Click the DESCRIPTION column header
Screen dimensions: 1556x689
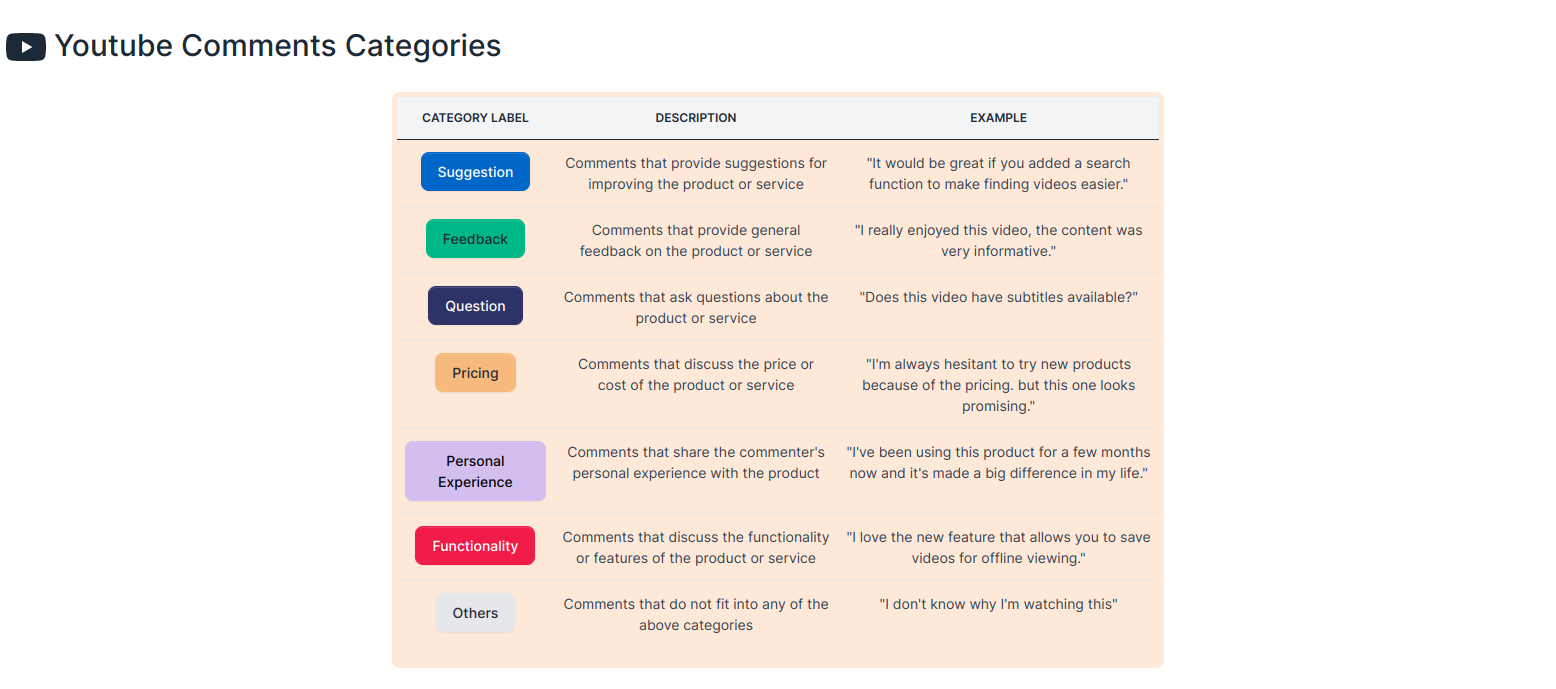click(x=696, y=118)
